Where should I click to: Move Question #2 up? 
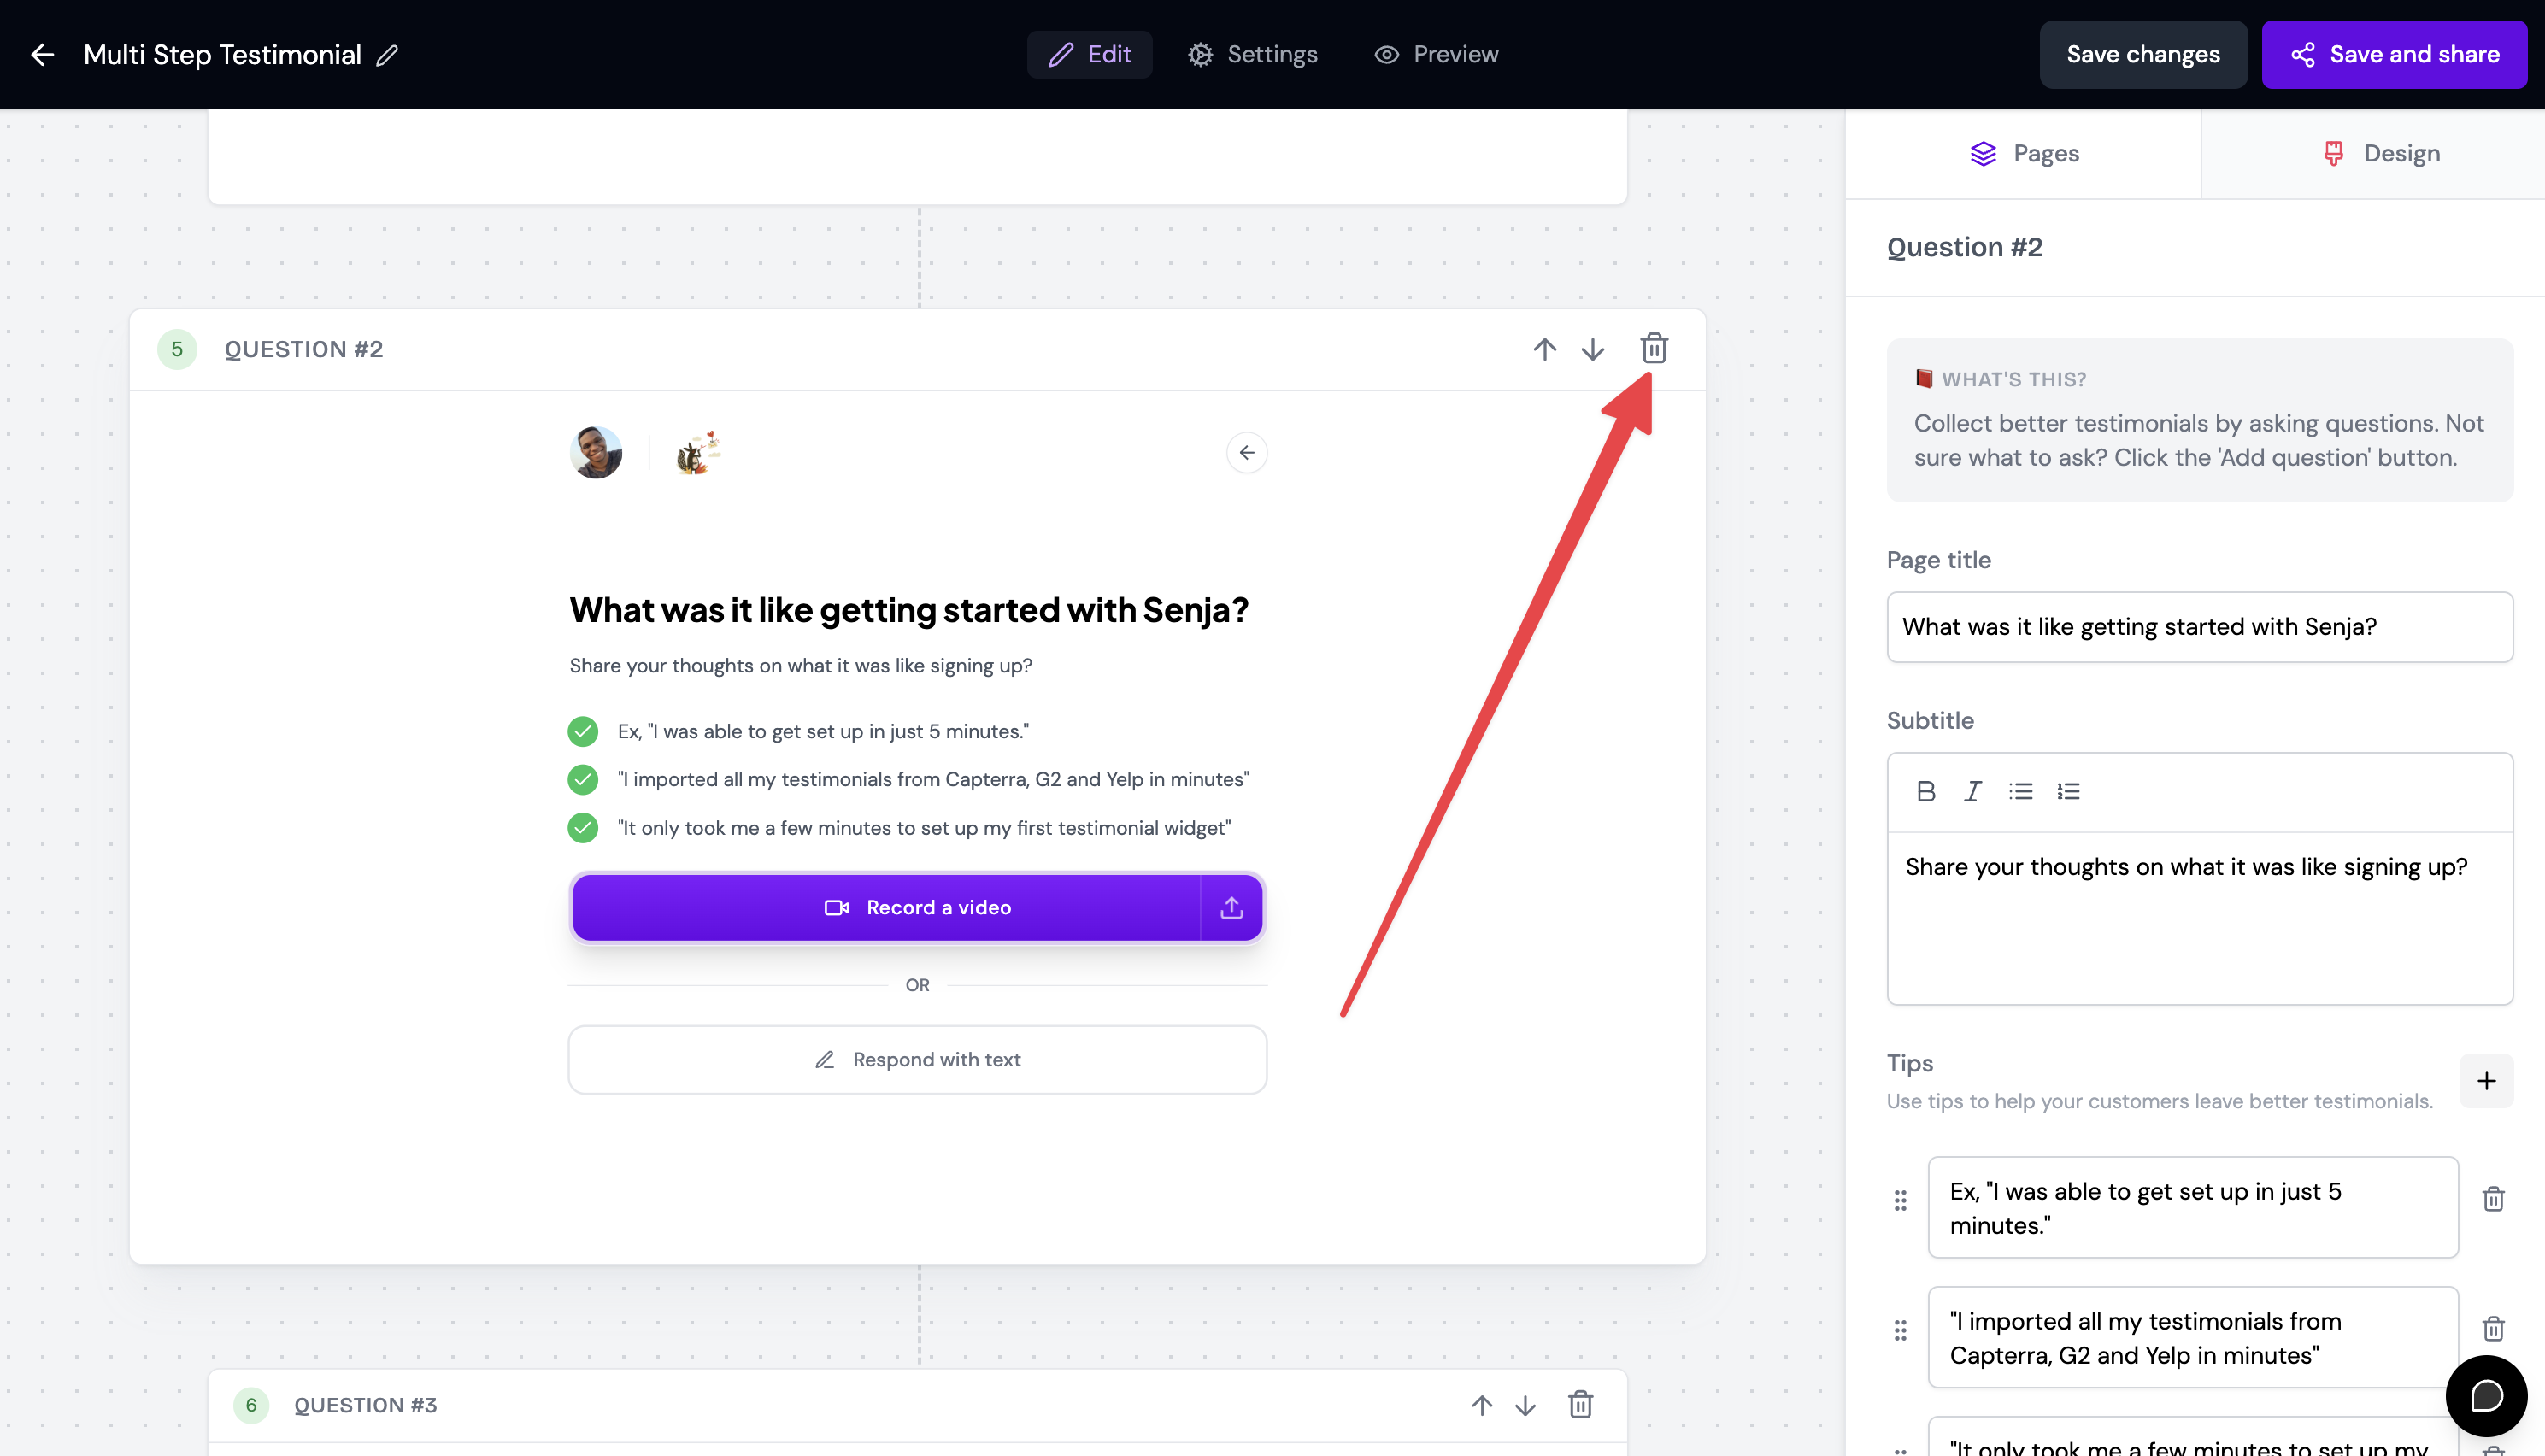click(1544, 349)
